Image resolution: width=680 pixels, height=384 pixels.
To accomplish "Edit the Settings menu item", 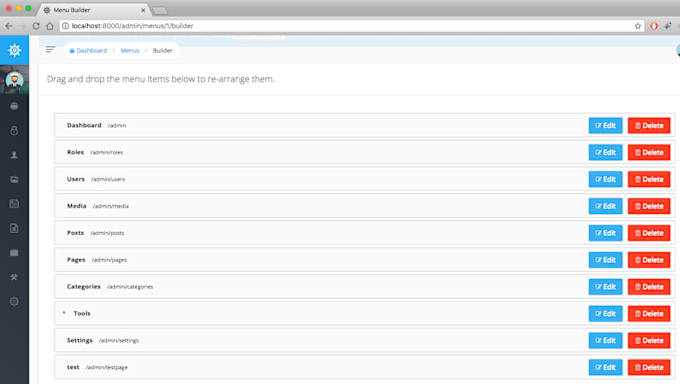I will [605, 341].
